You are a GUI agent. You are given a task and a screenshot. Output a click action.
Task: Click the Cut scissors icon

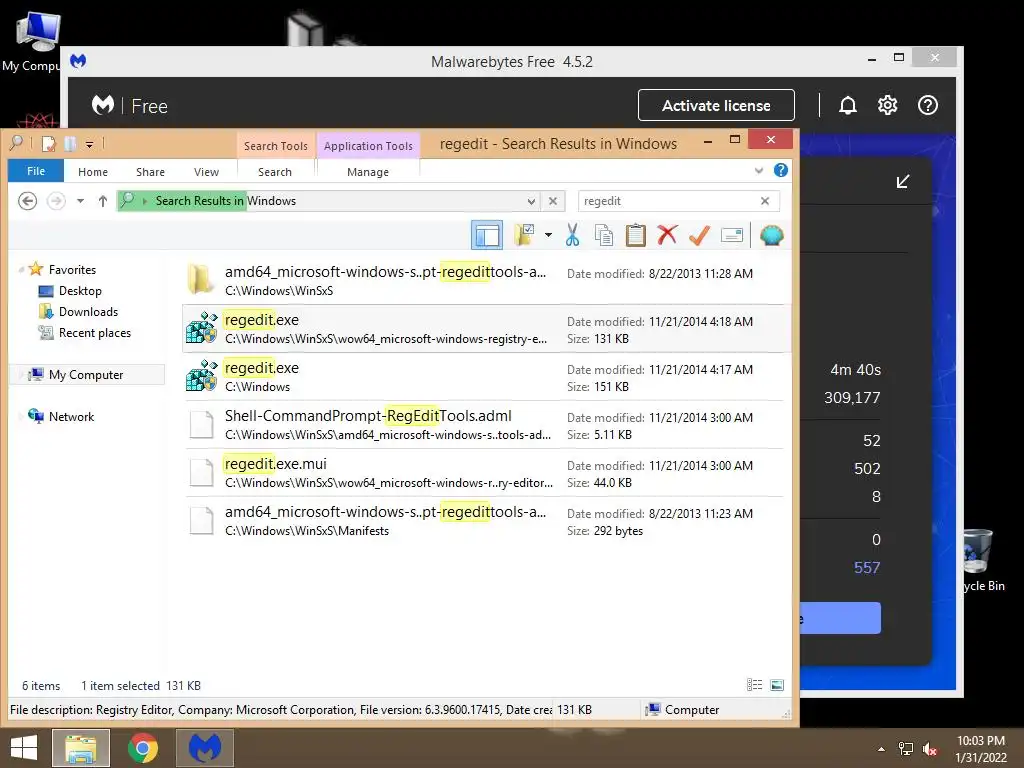573,235
